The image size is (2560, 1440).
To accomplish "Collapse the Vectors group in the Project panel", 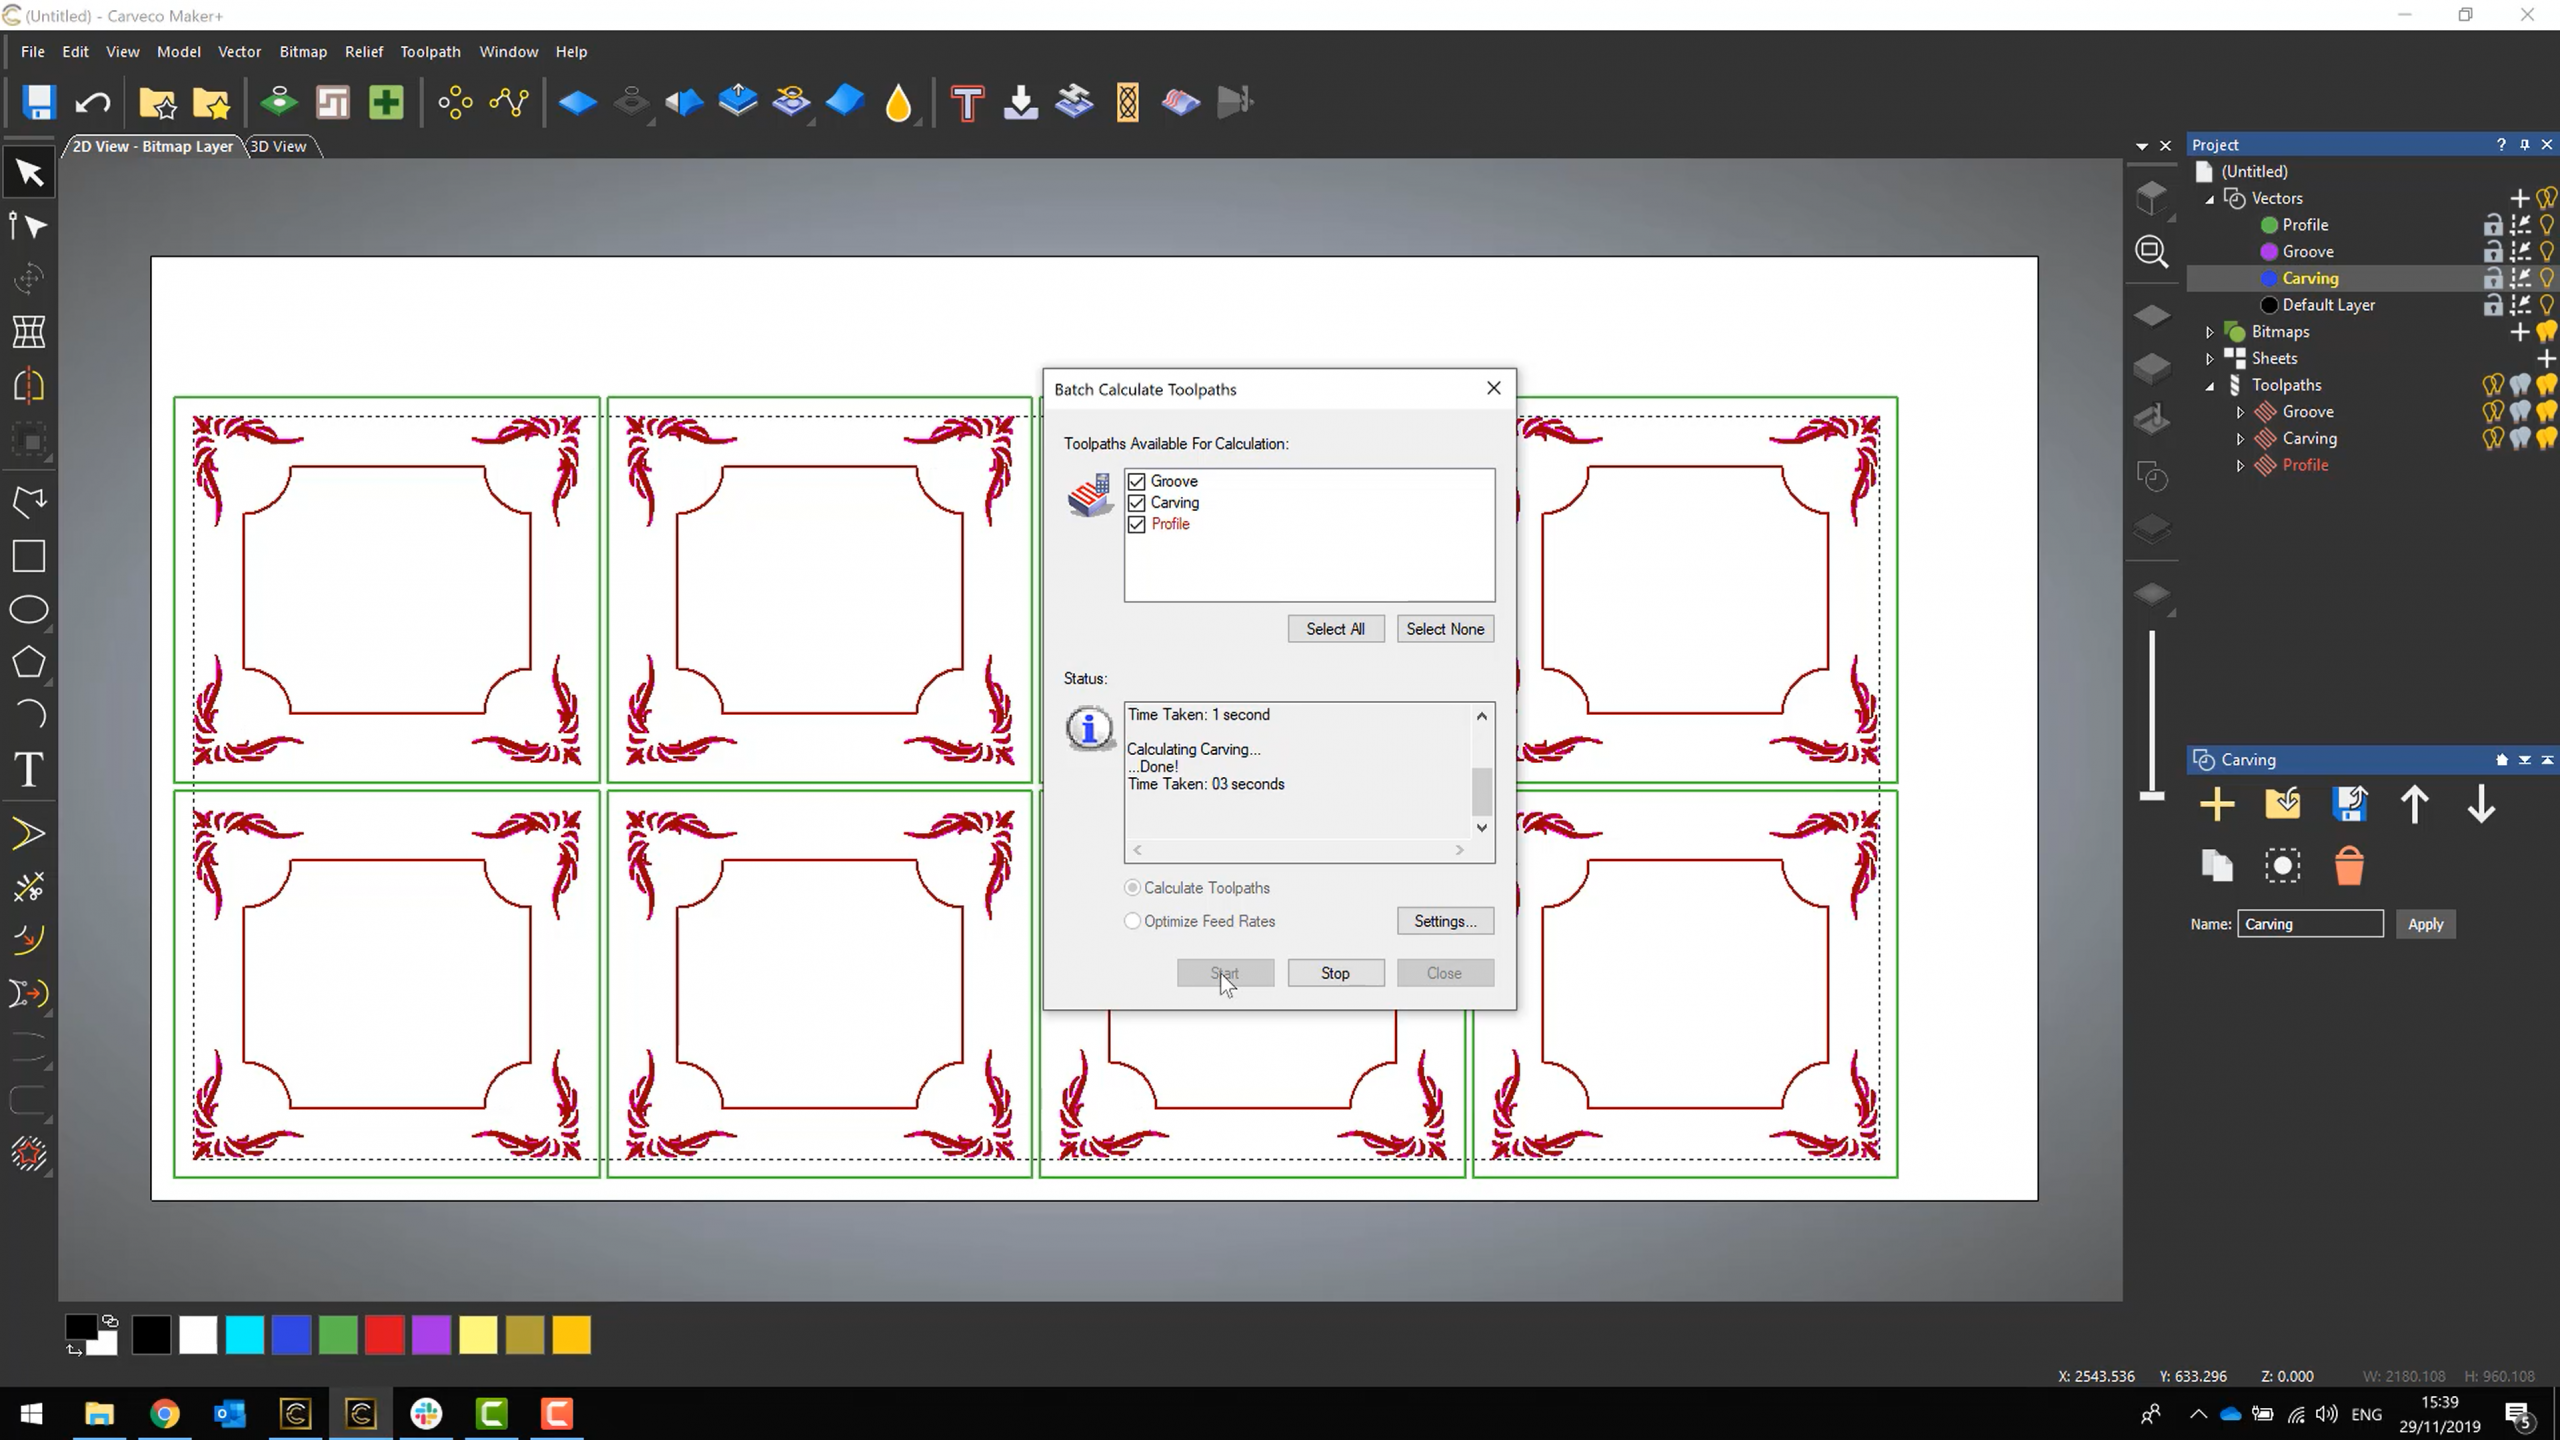I will coord(2210,198).
